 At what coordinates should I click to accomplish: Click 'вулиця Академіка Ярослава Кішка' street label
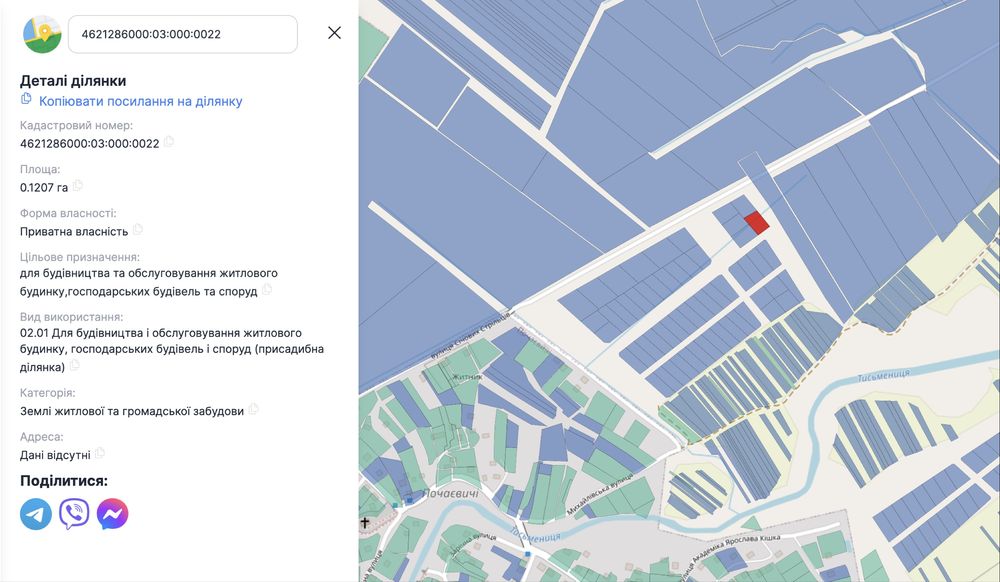tap(728, 558)
